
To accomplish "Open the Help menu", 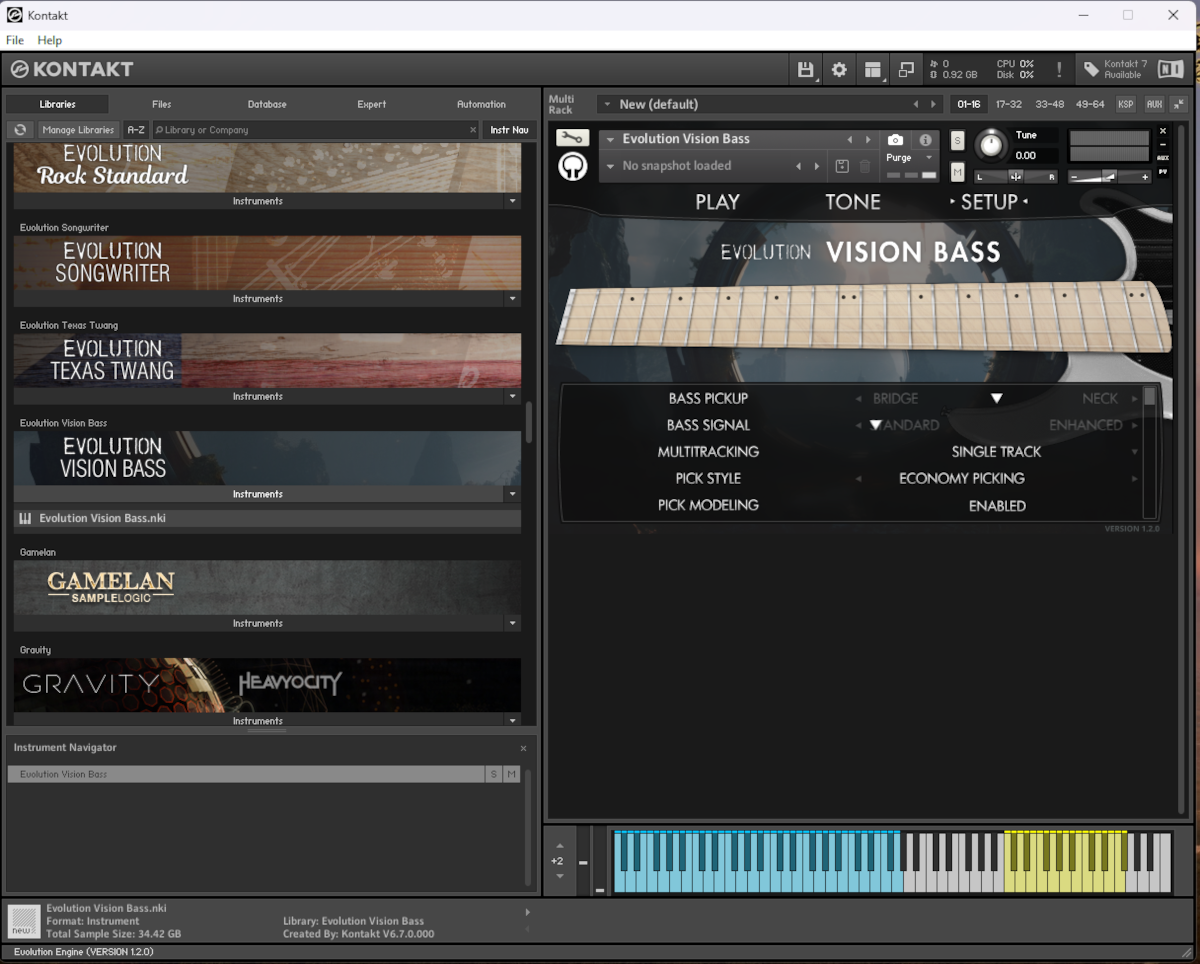I will (50, 40).
